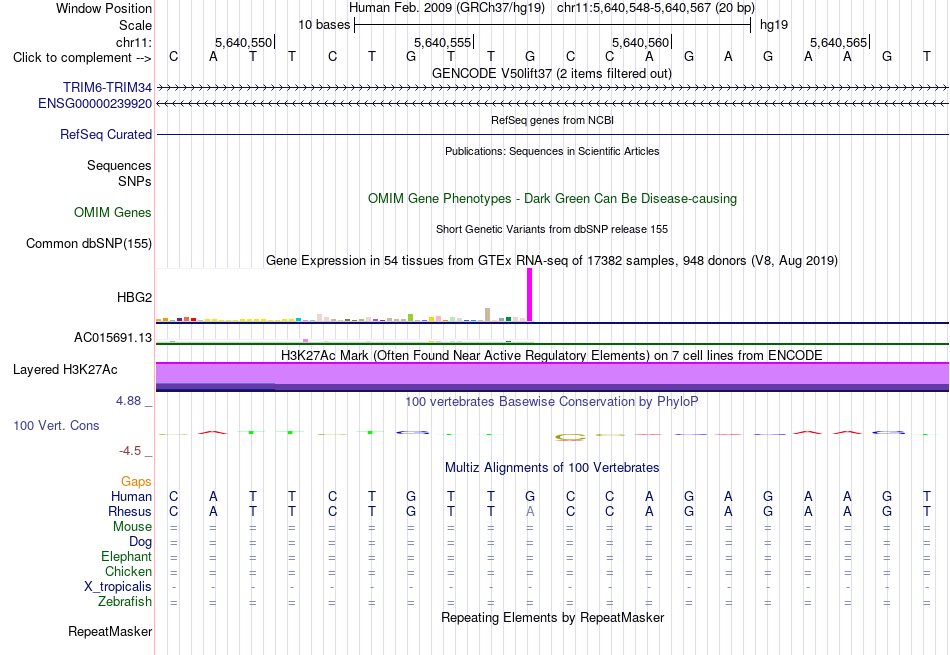Click the 'Gene Expression in 54 tissues' GTEx title
950x655 pixels.
pos(552,261)
